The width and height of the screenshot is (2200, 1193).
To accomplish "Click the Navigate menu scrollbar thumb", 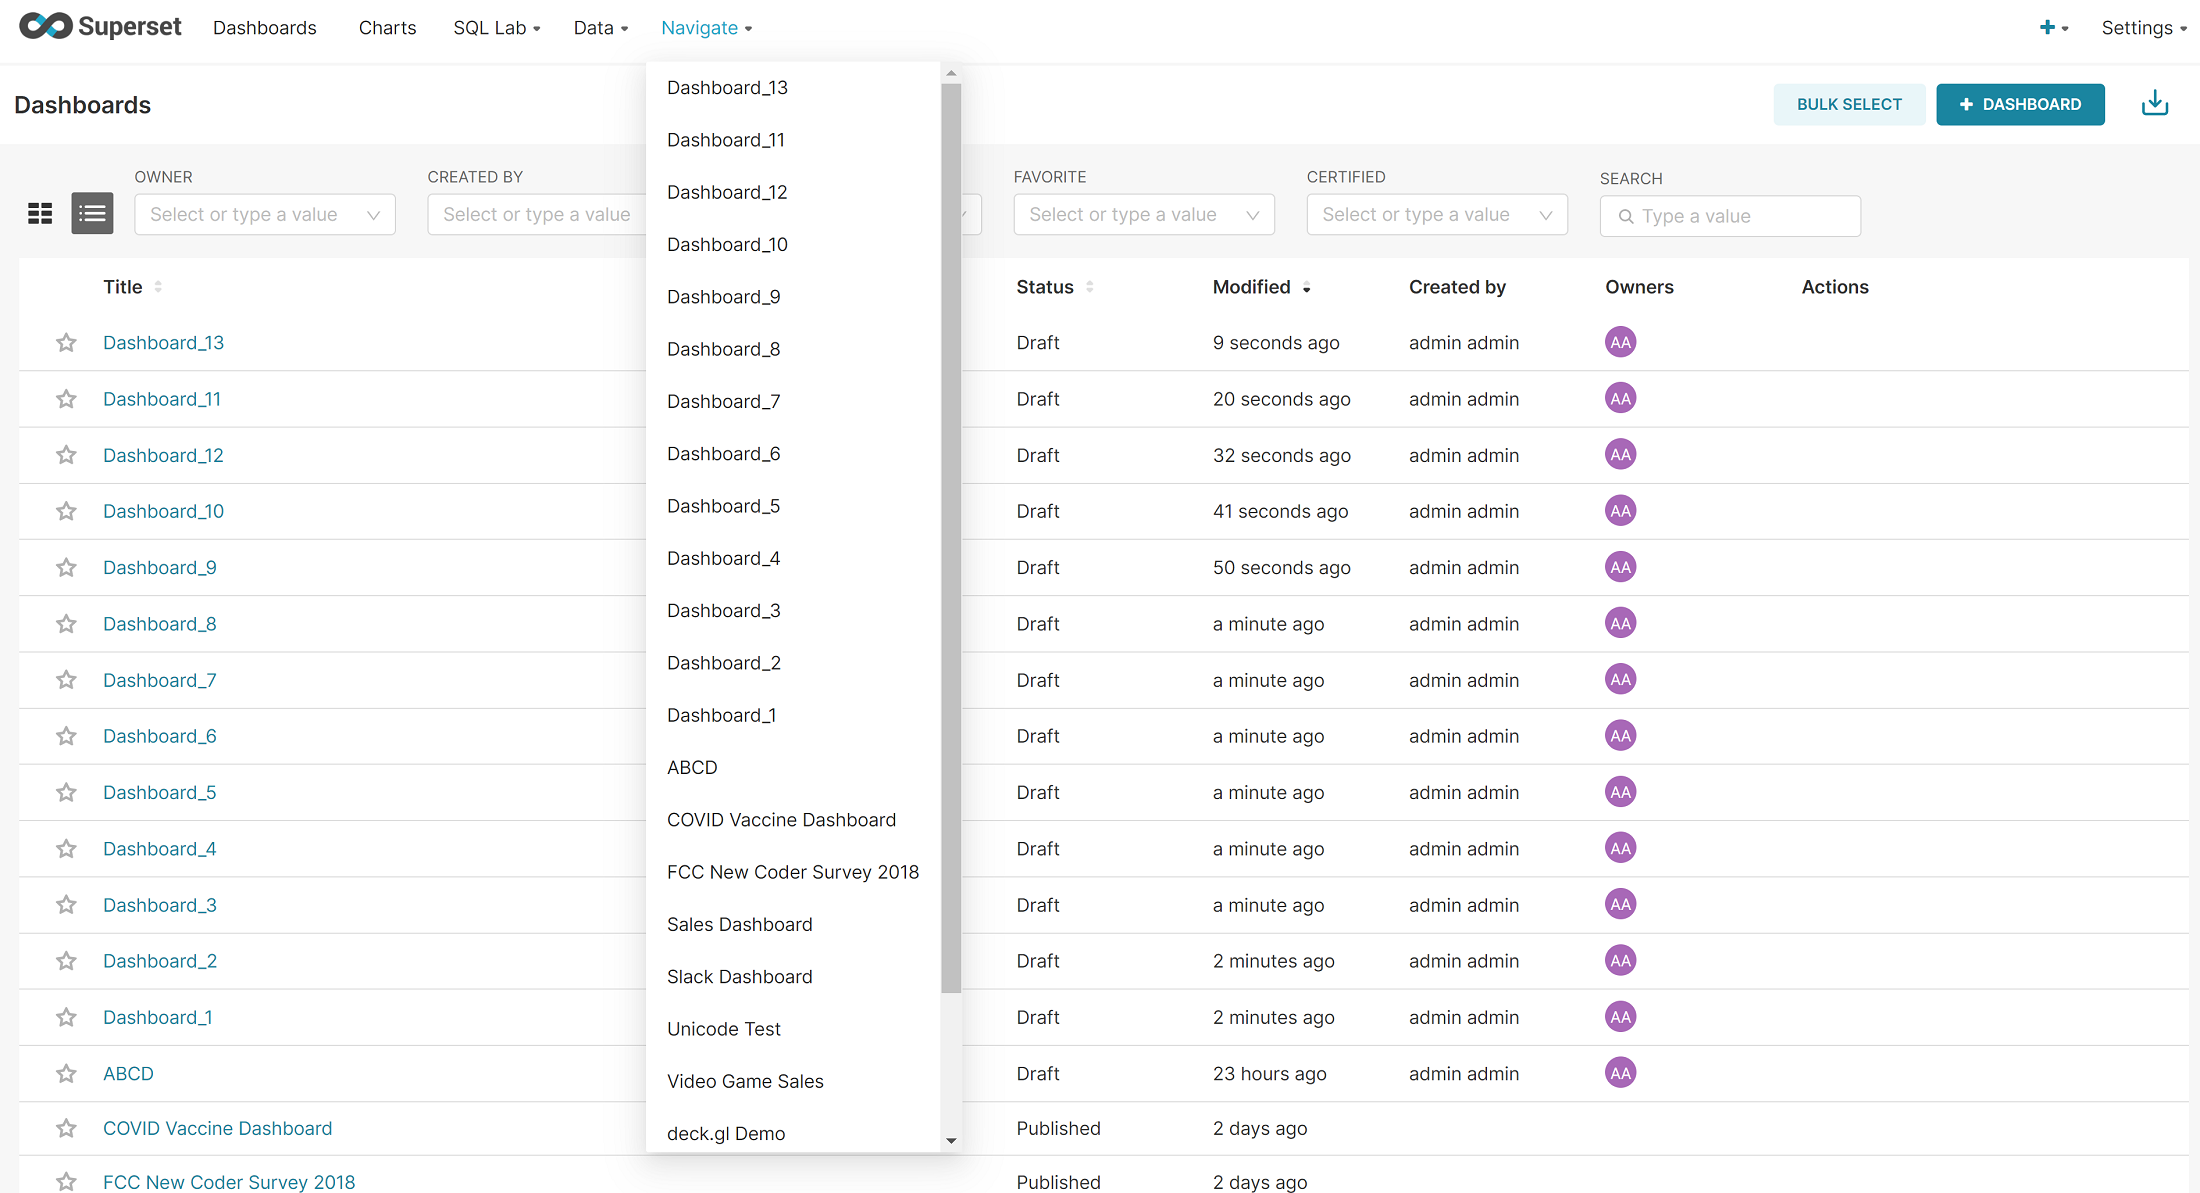I will pyautogui.click(x=951, y=540).
